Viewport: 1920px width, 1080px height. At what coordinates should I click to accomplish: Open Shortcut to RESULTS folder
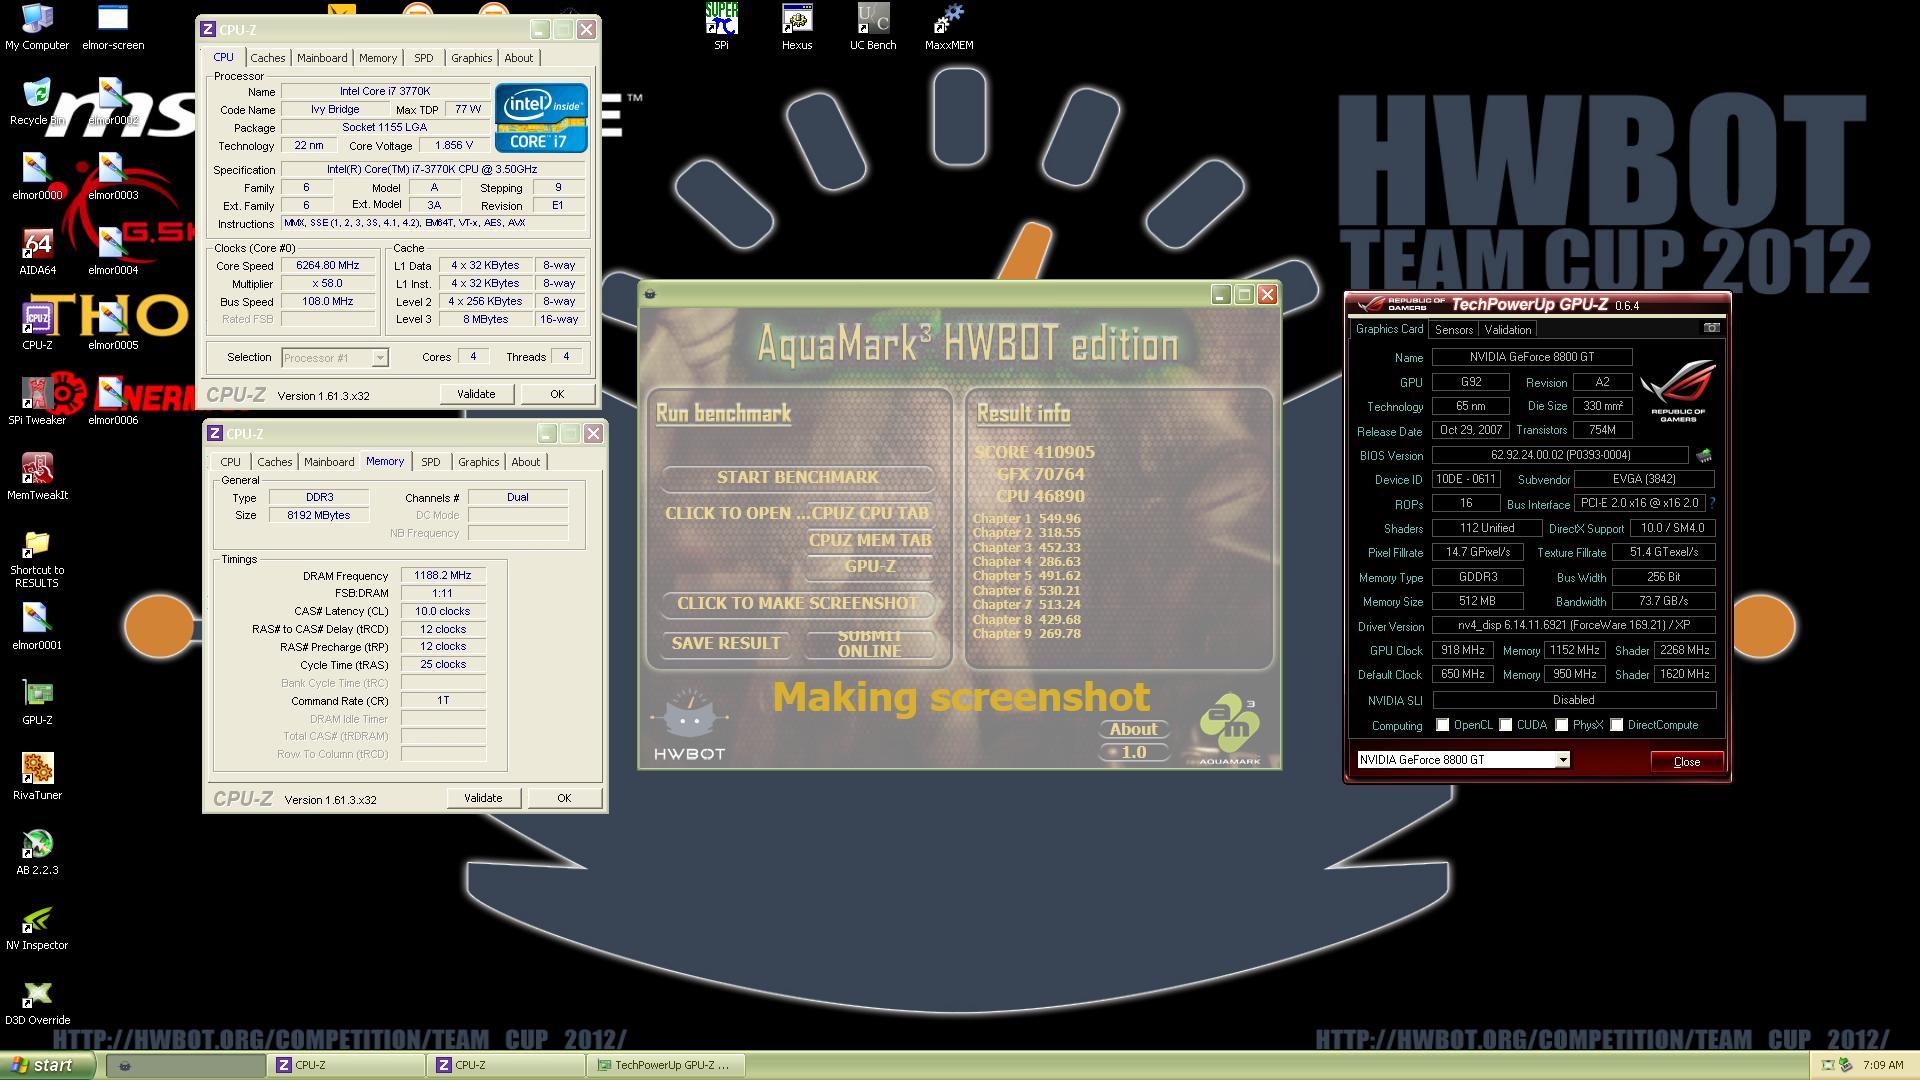coord(37,558)
